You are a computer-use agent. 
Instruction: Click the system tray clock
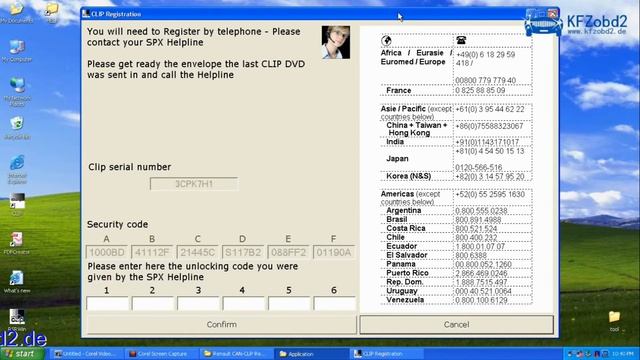(x=622, y=354)
